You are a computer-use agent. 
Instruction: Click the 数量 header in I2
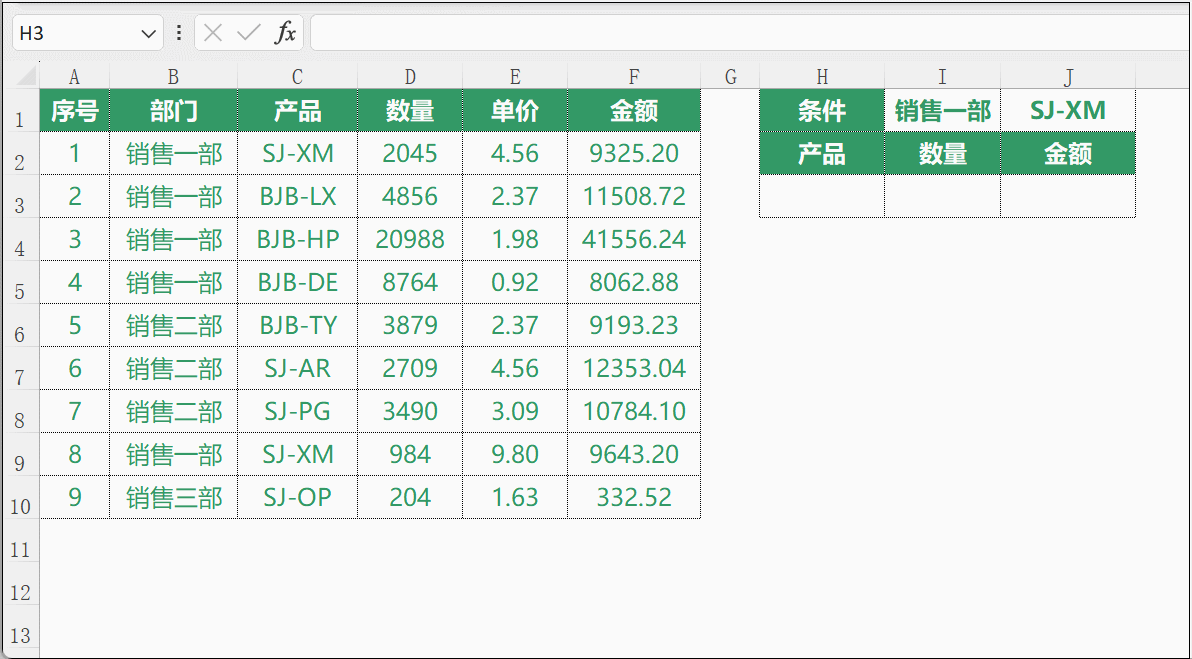pyautogui.click(x=942, y=154)
